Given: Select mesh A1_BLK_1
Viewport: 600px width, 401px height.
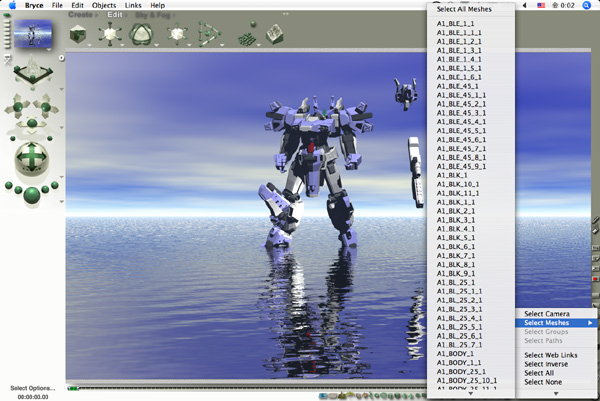Looking at the screenshot, I should coord(470,175).
